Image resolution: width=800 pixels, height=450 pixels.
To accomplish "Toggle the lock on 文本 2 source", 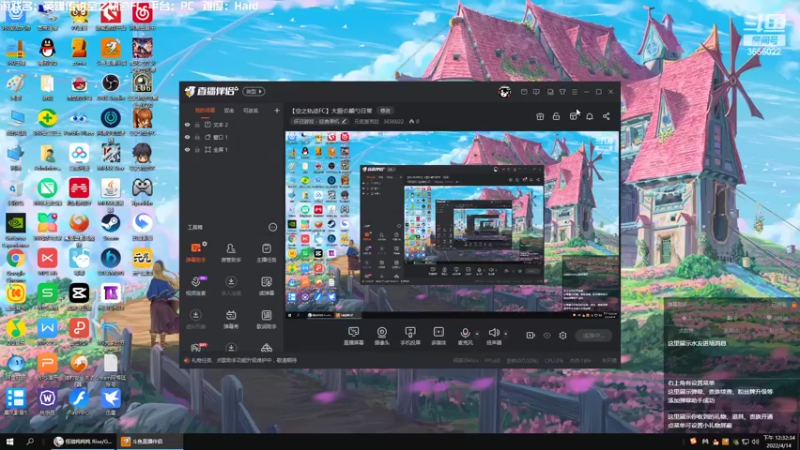I will [197, 124].
